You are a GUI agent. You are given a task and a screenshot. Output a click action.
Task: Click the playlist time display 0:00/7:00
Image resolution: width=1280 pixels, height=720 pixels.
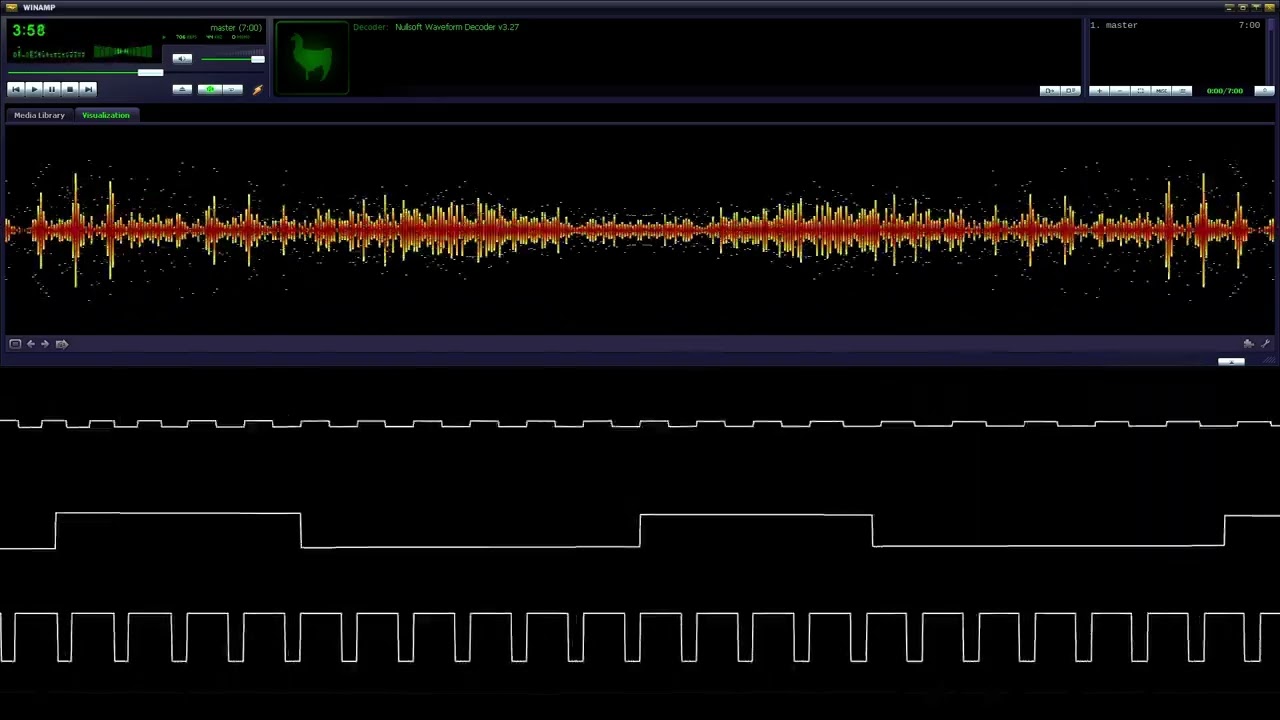pos(1224,91)
